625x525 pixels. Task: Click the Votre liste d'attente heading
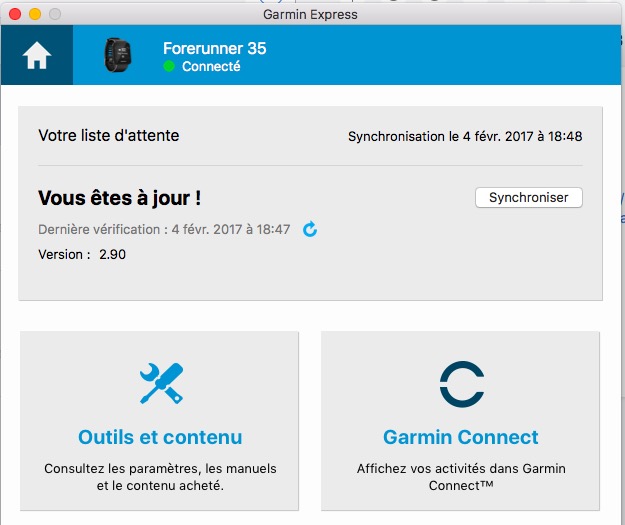(108, 135)
